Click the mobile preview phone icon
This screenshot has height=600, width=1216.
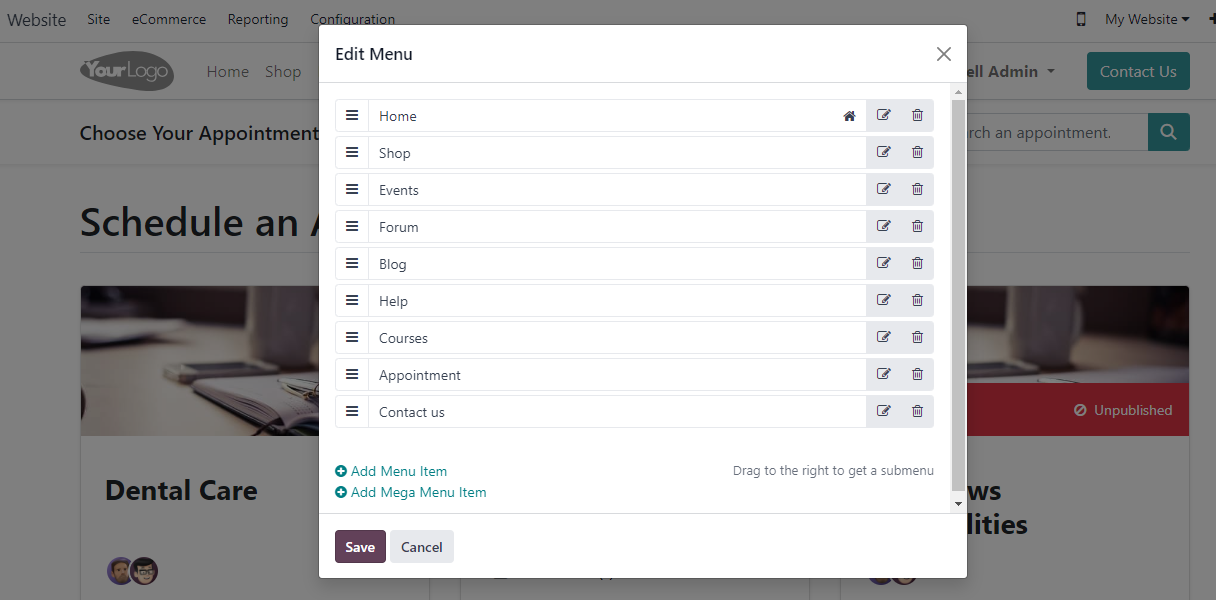pyautogui.click(x=1081, y=19)
